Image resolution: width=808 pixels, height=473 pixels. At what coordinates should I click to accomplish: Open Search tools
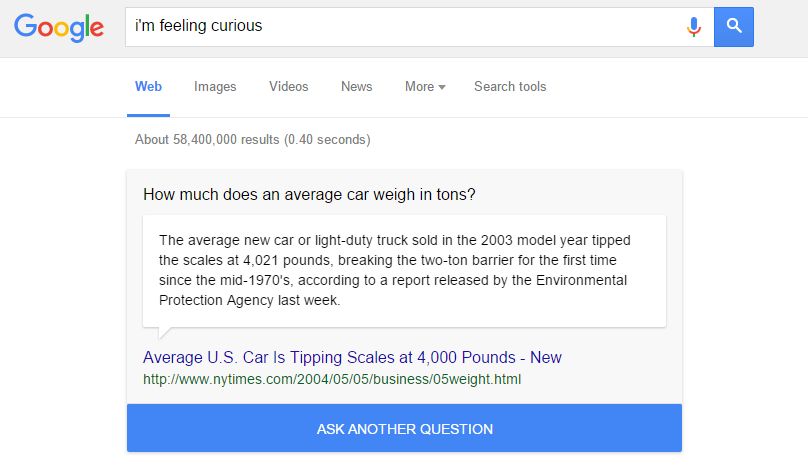pyautogui.click(x=510, y=87)
